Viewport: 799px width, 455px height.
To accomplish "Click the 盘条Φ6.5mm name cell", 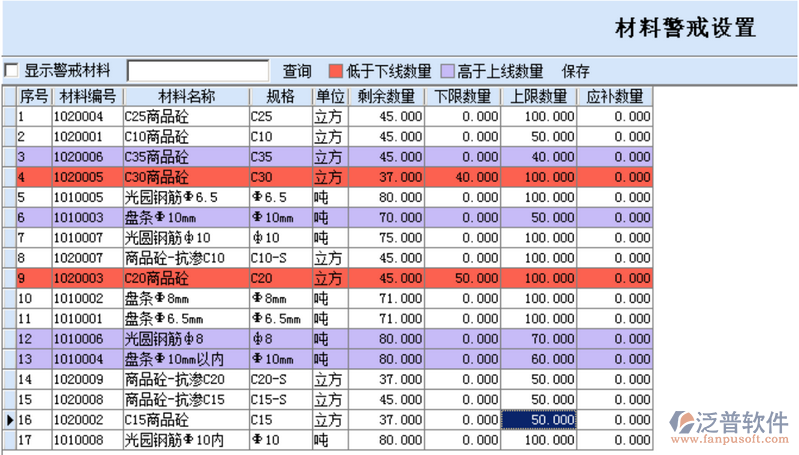I will click(187, 318).
